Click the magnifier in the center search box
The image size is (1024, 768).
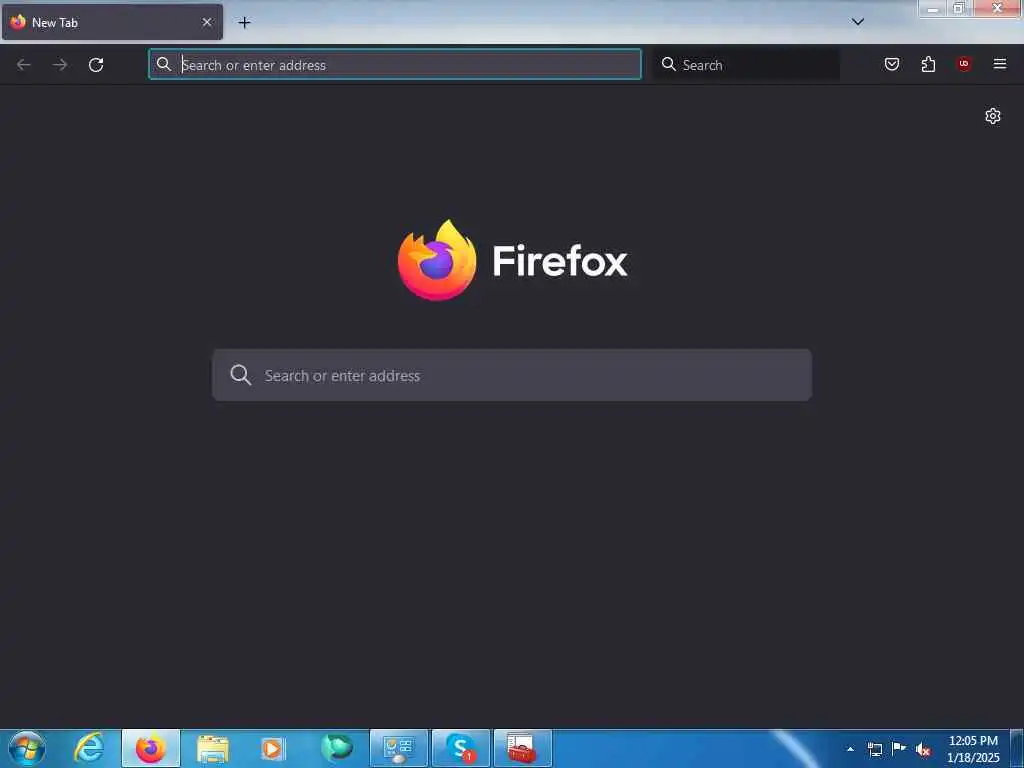point(240,375)
